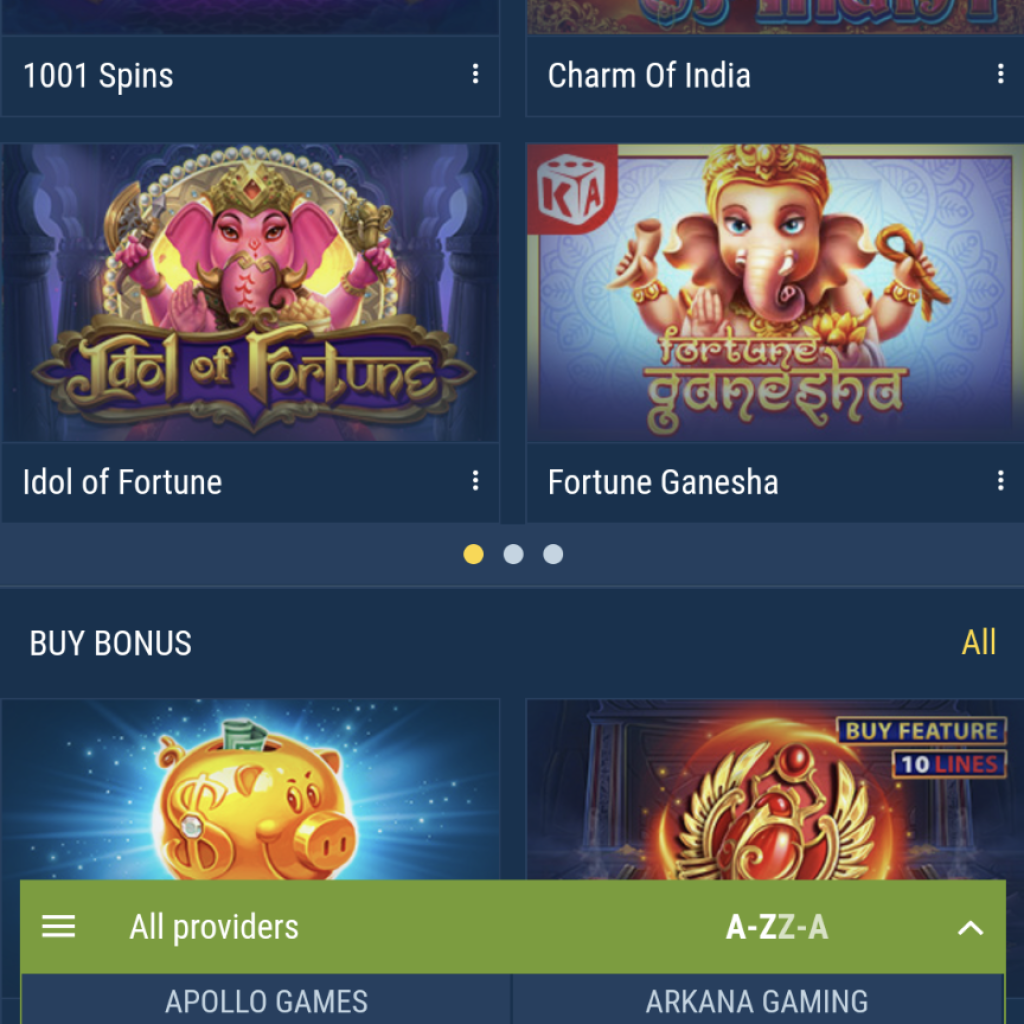Select the third carousel page dot
Image resolution: width=1024 pixels, height=1024 pixels.
553,554
